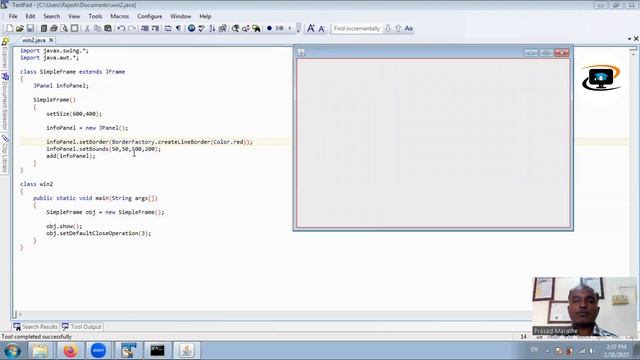Open the Edit menu
640x360 pixels.
[x=30, y=16]
